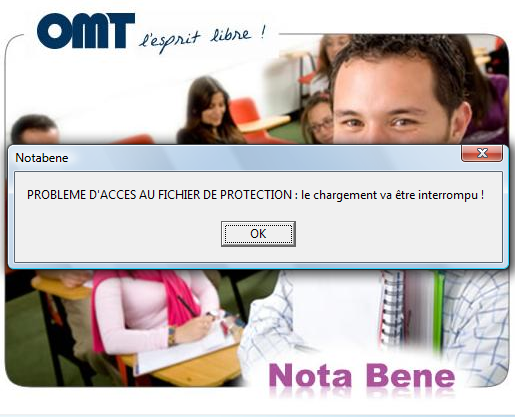515x417 pixels.
Task: Click the dark-haired woman looking down
Action: click(x=208, y=112)
